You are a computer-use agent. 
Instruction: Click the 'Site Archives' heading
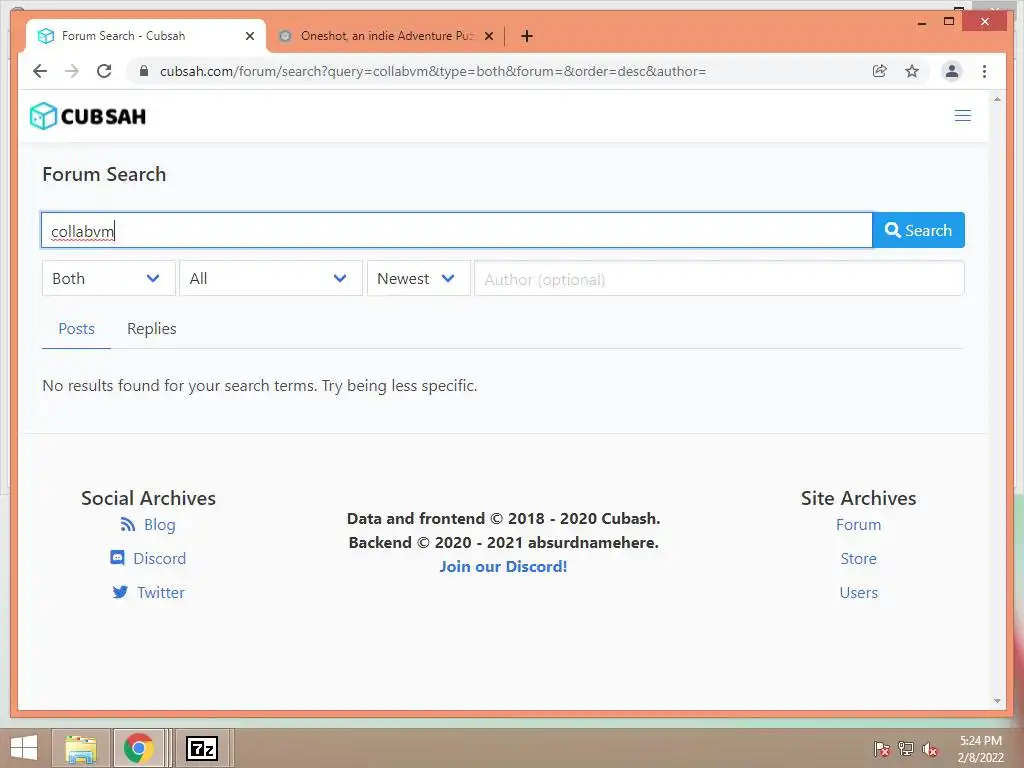point(858,498)
